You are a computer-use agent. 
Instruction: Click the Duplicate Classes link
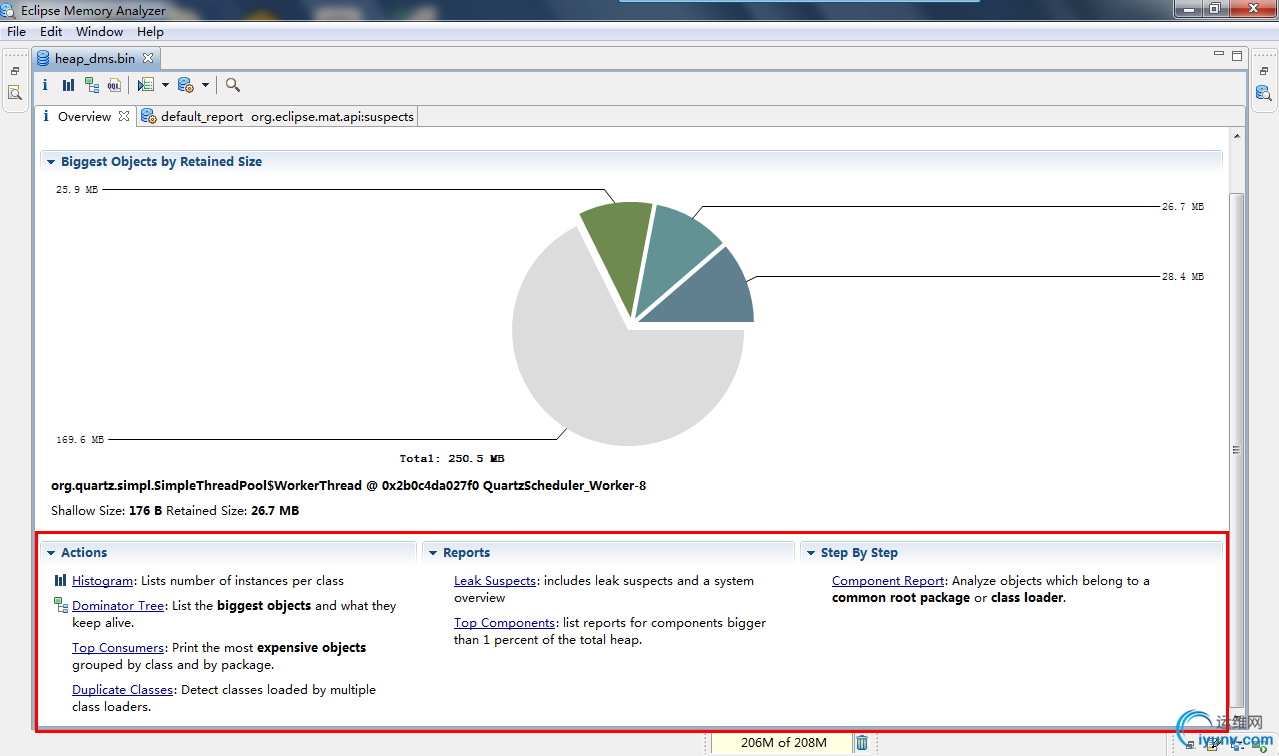coord(122,689)
